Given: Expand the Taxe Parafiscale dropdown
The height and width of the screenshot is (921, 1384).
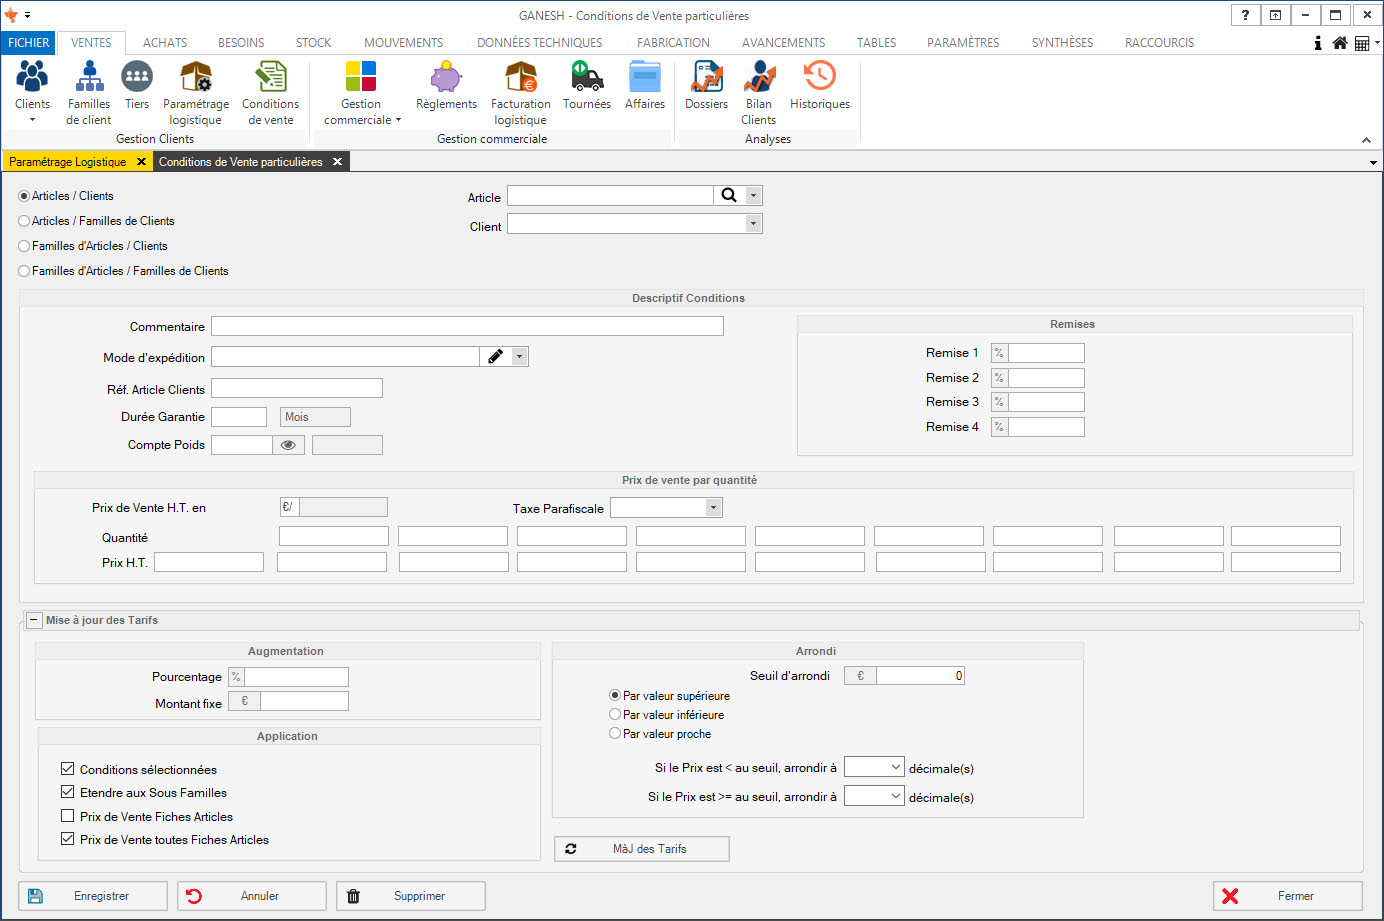Looking at the screenshot, I should tap(713, 508).
